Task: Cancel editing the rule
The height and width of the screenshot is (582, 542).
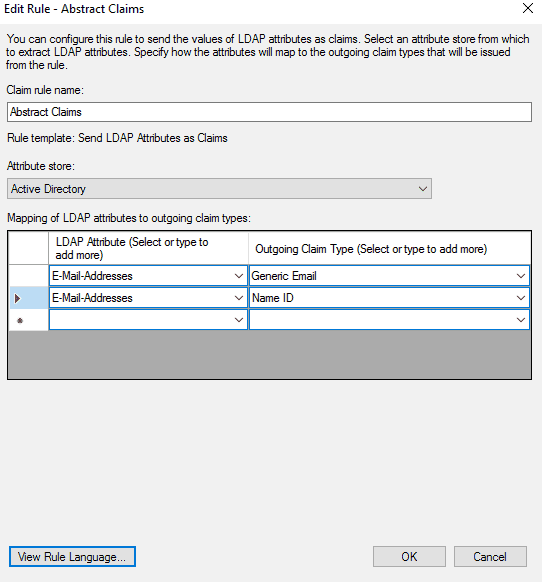Action: point(490,556)
